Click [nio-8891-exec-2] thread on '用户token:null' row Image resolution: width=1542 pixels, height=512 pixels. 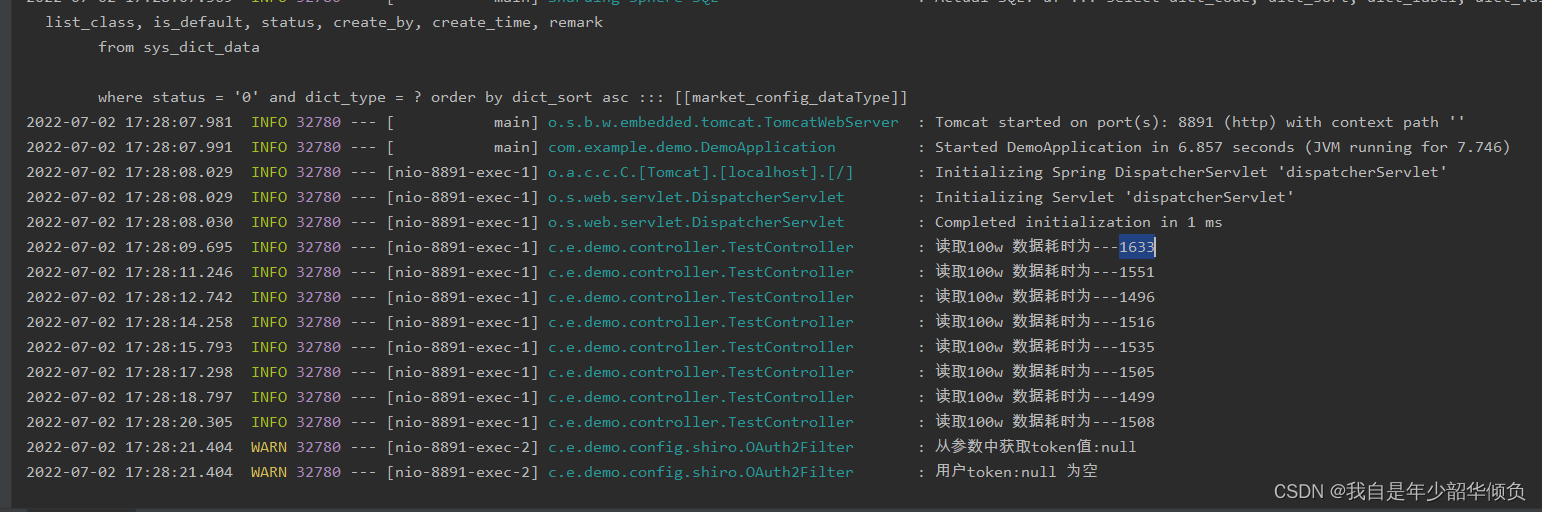coord(463,472)
